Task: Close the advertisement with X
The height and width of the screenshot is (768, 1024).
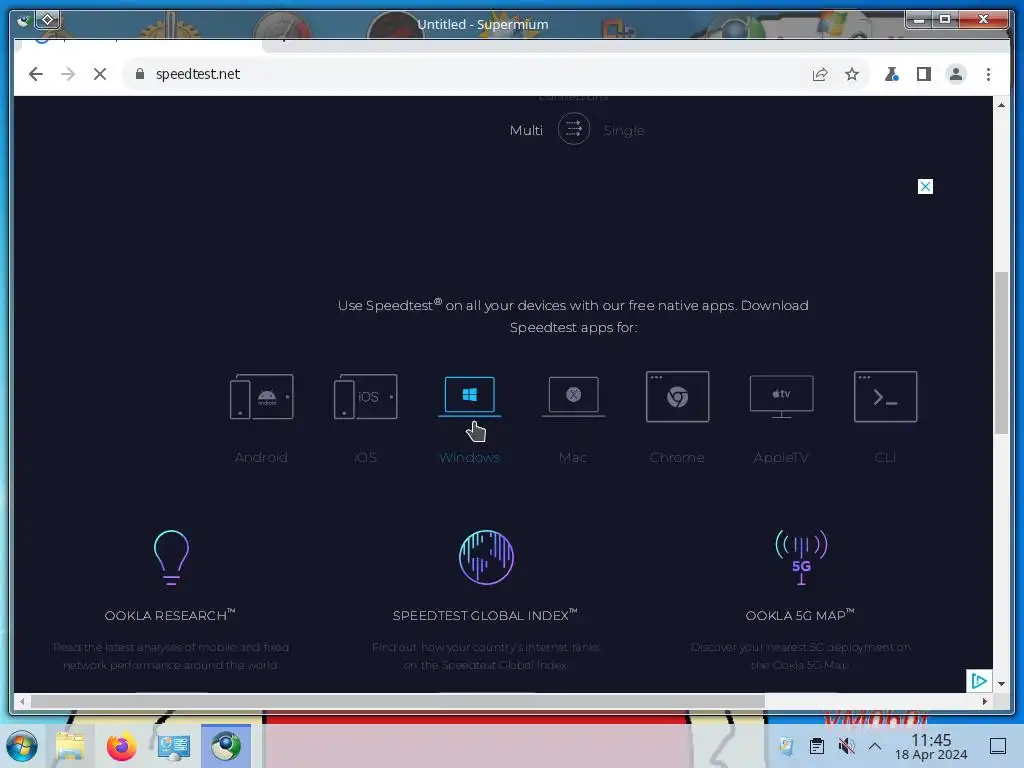Action: [x=925, y=187]
